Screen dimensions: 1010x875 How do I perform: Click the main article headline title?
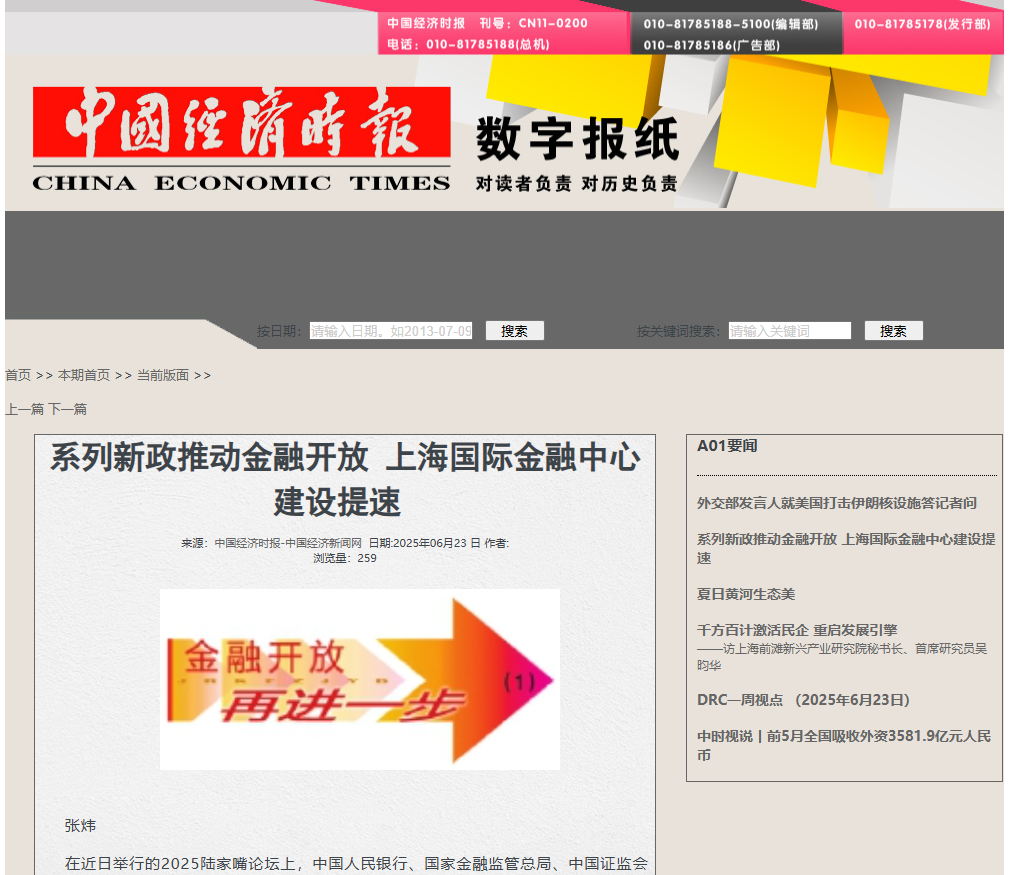pyautogui.click(x=345, y=480)
